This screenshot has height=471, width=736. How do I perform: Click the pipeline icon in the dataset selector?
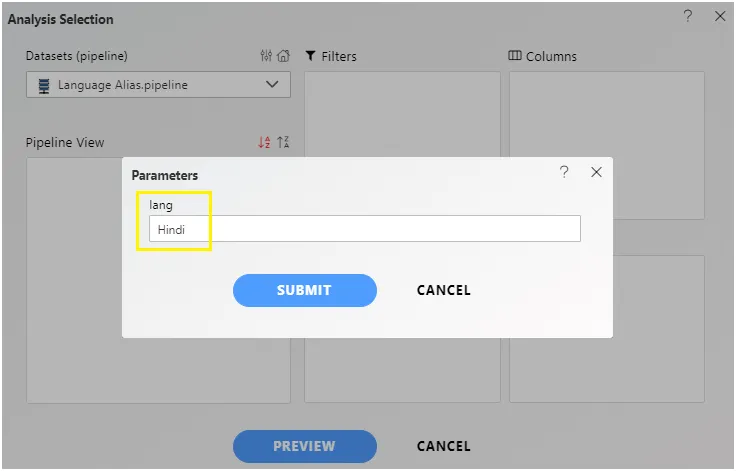[x=44, y=85]
